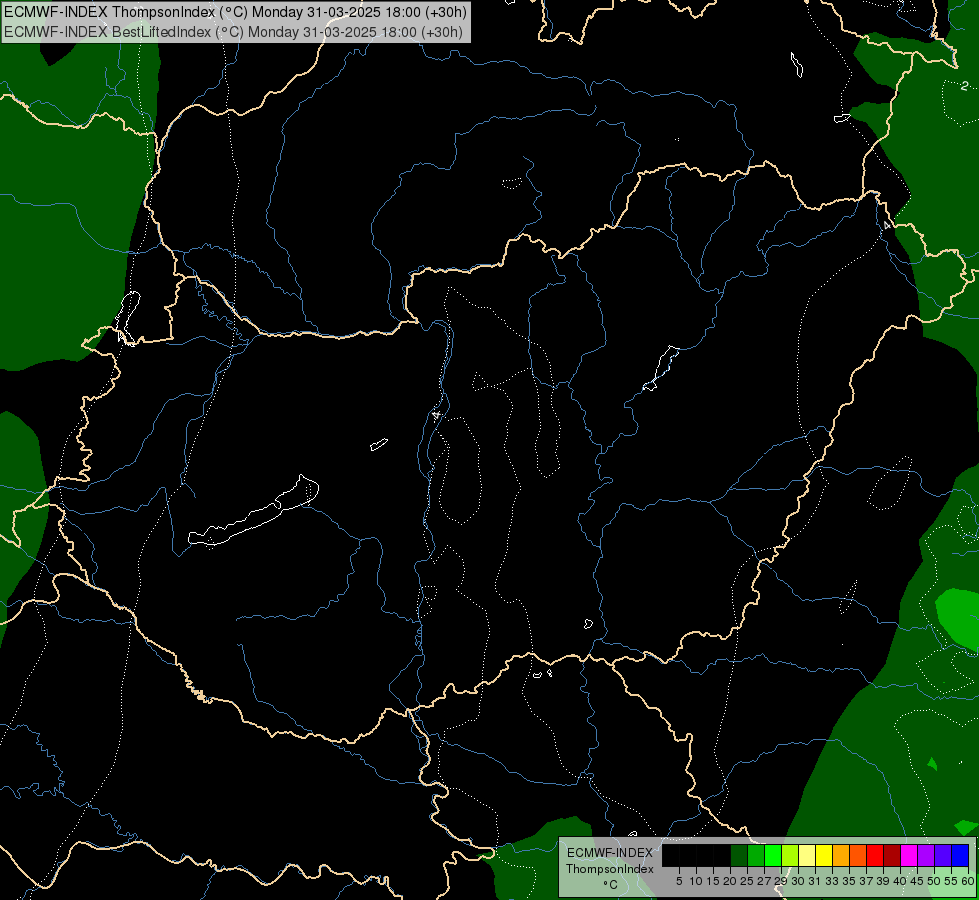
Task: Click the legend tick value 50
Action: (934, 881)
